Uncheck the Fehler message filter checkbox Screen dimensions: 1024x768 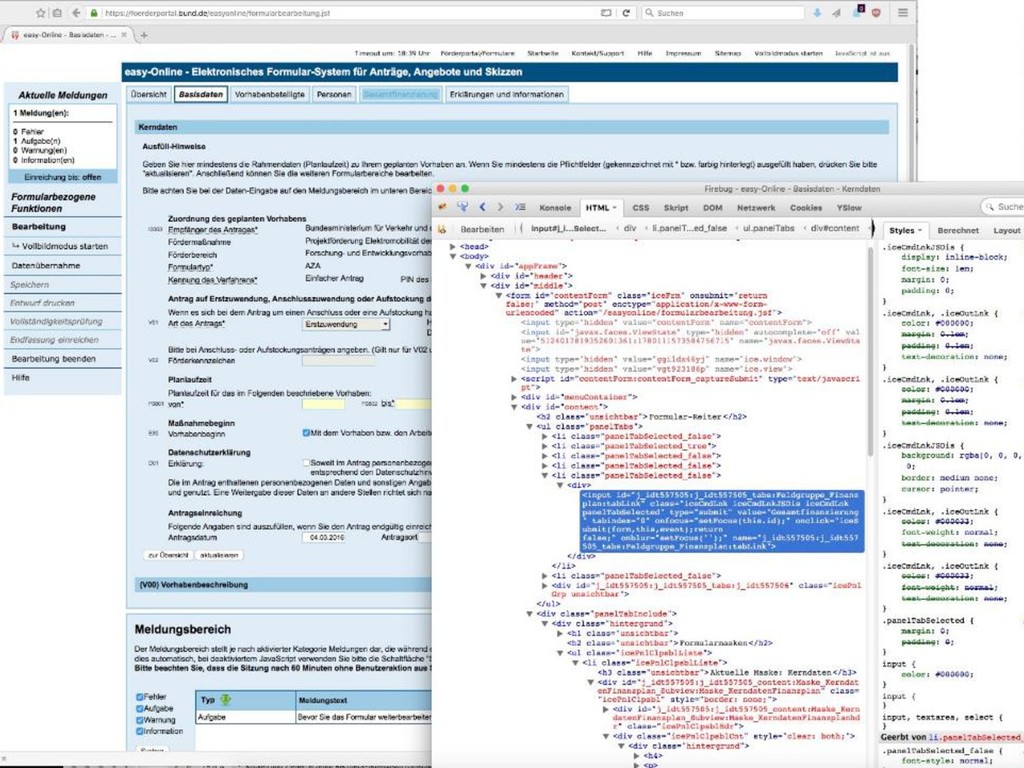138,696
